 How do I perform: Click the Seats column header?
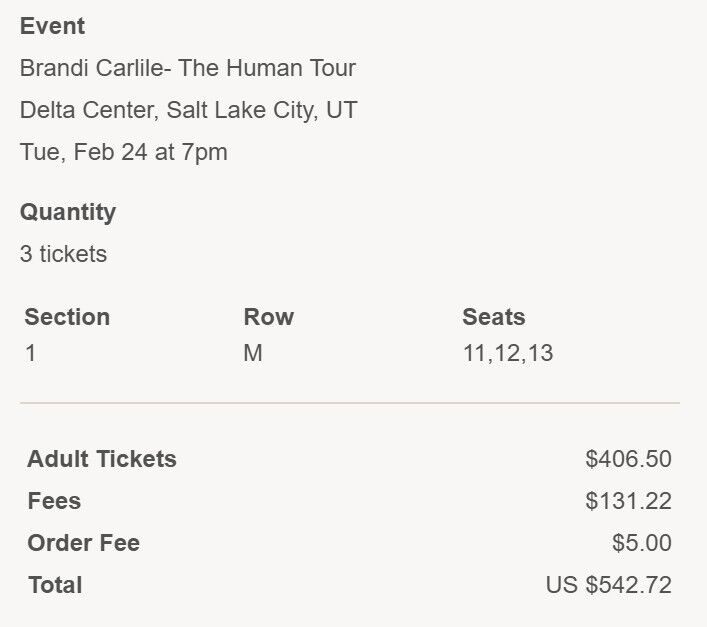(493, 317)
